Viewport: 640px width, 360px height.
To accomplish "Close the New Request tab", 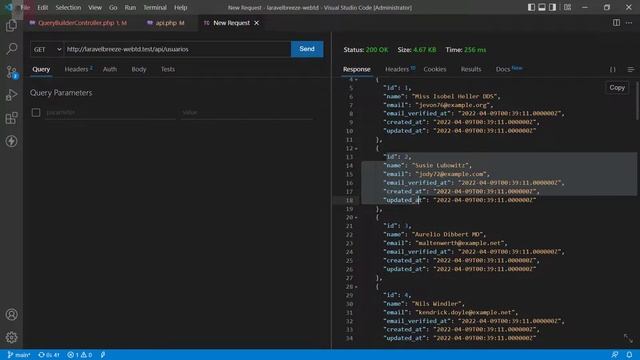I will (x=256, y=23).
